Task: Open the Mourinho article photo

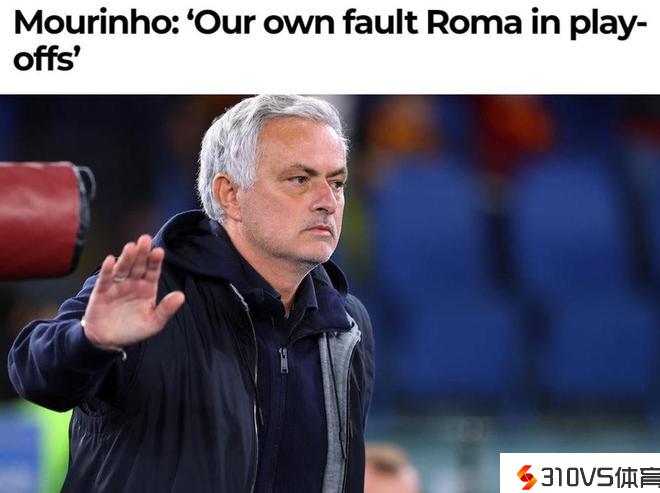Action: [x=330, y=294]
